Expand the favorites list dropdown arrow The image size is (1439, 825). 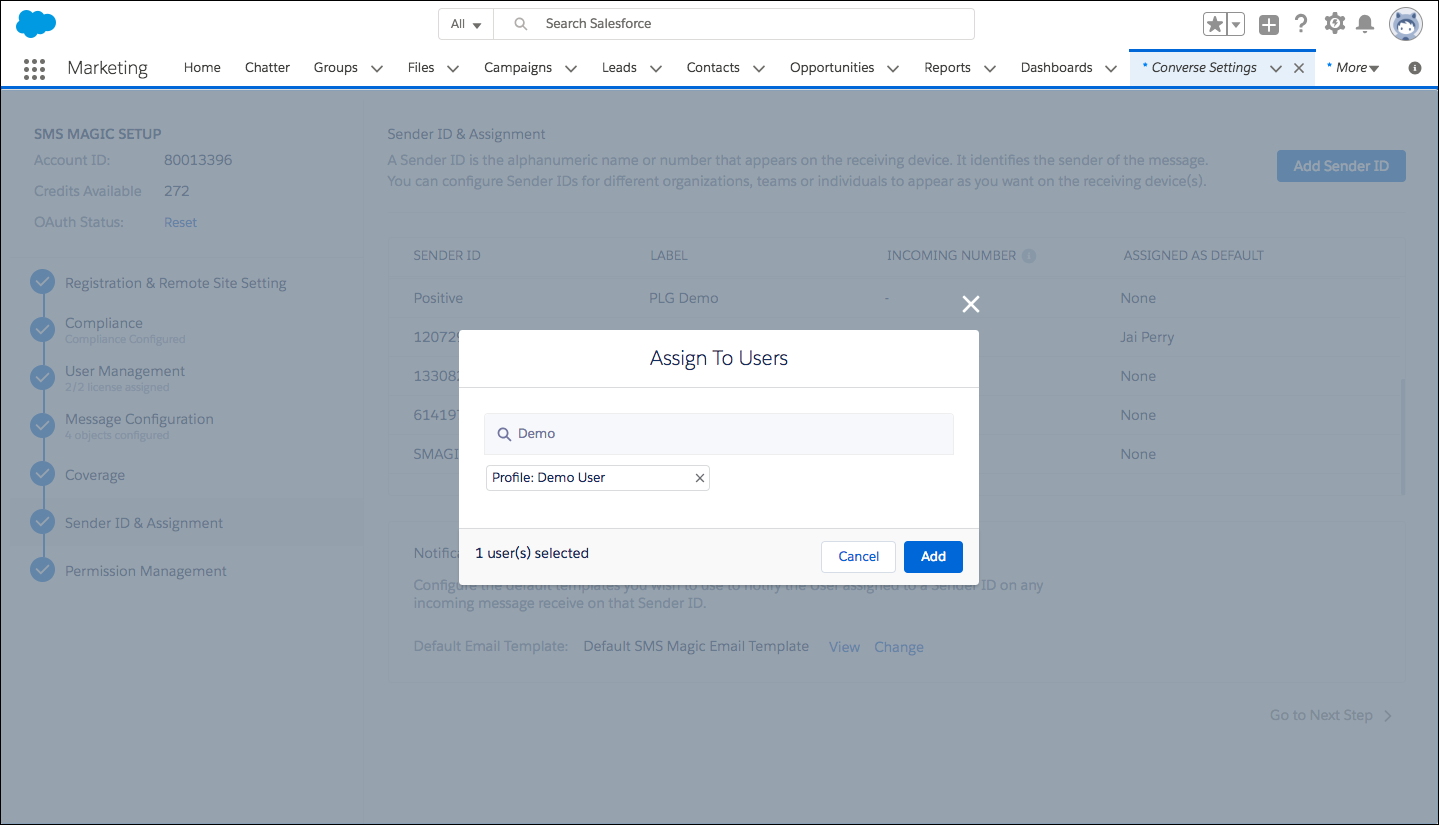point(1236,24)
